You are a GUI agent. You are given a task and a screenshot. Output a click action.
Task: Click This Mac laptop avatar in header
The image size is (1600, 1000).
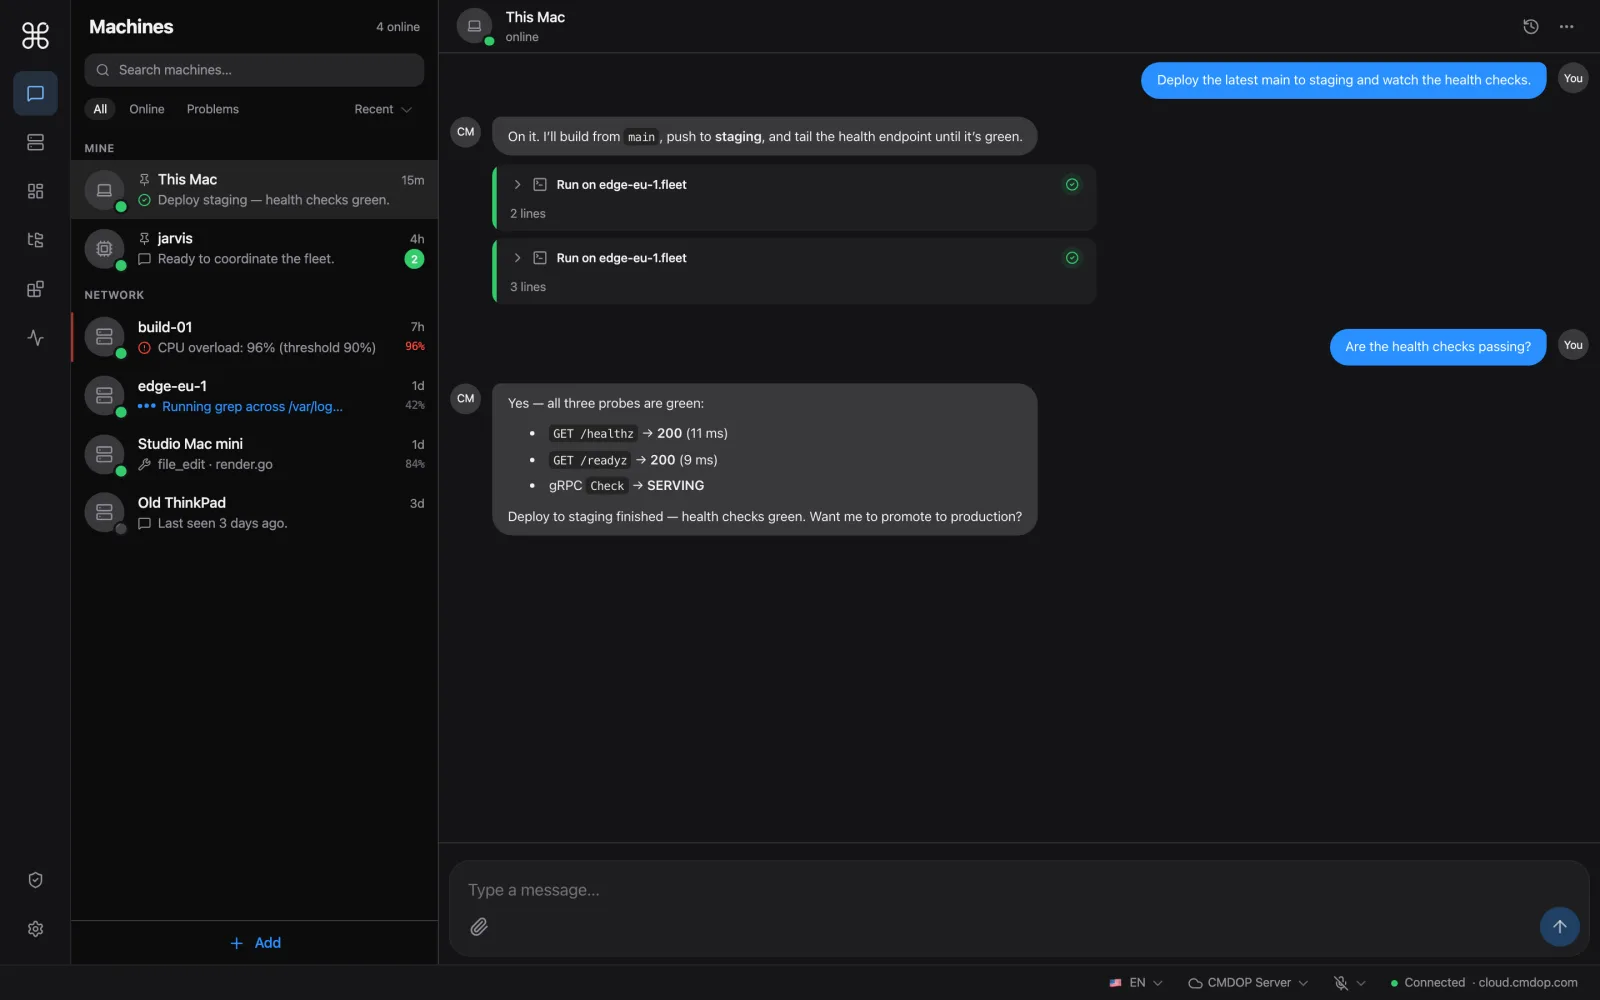click(x=474, y=26)
